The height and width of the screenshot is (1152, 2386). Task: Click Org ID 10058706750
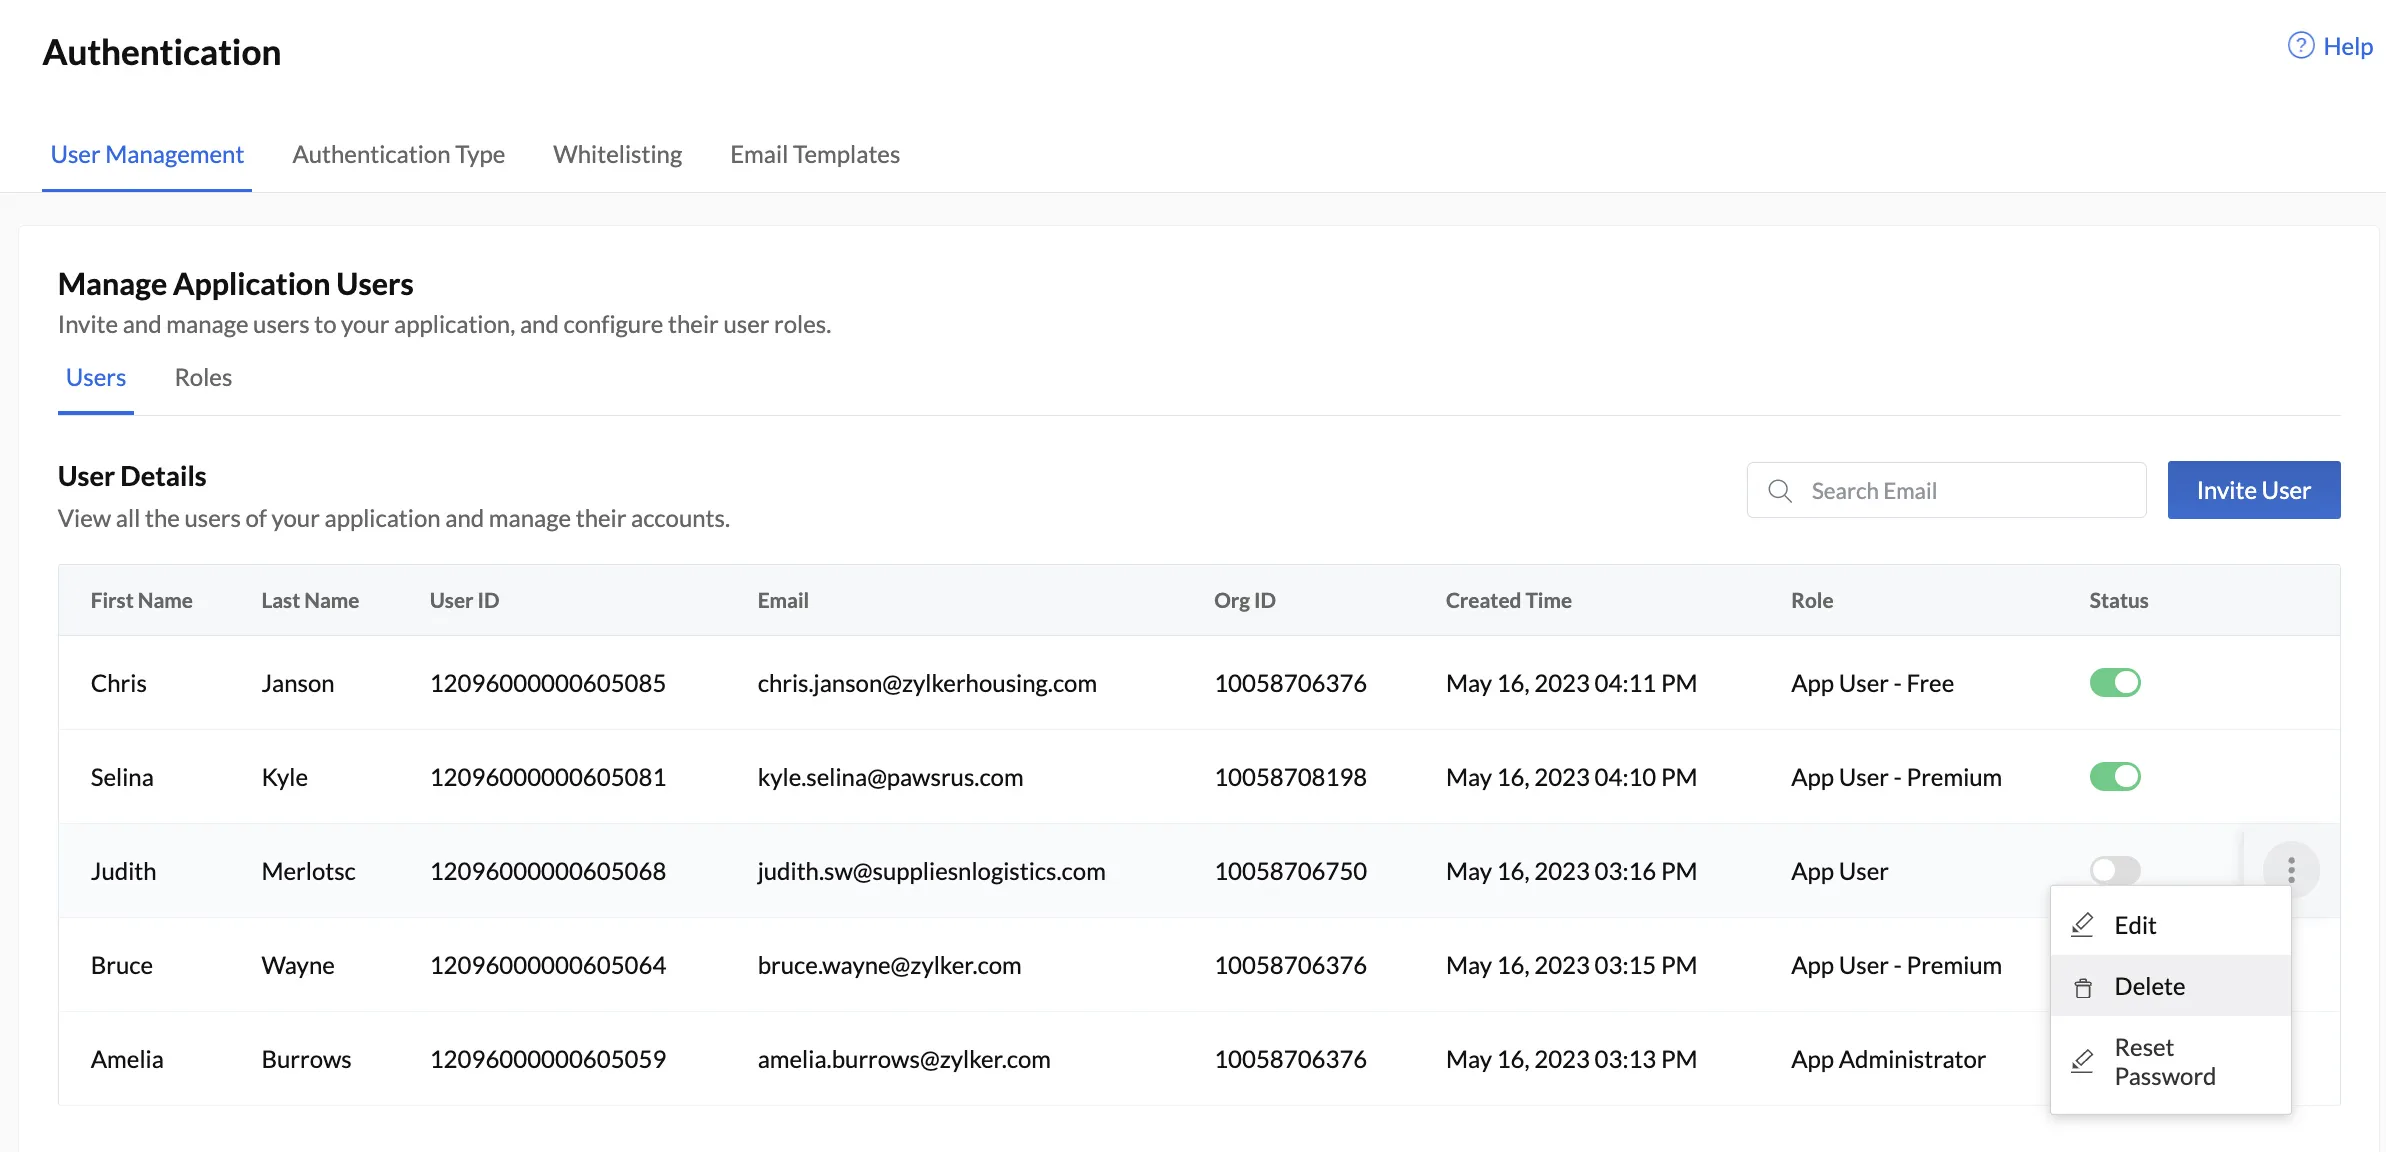coord(1290,871)
